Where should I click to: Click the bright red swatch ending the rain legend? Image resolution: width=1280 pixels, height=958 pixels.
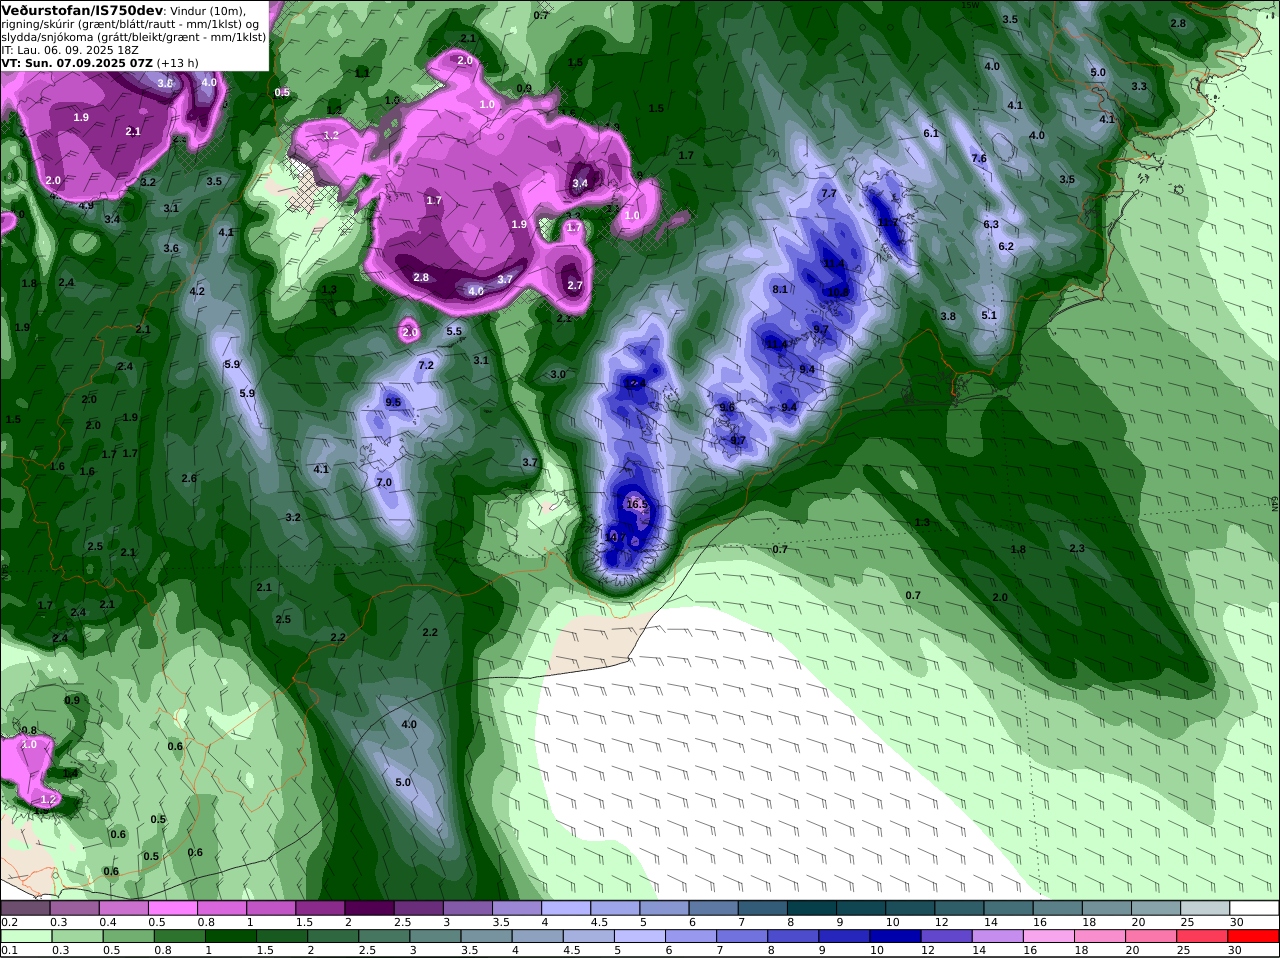(x=1254, y=936)
